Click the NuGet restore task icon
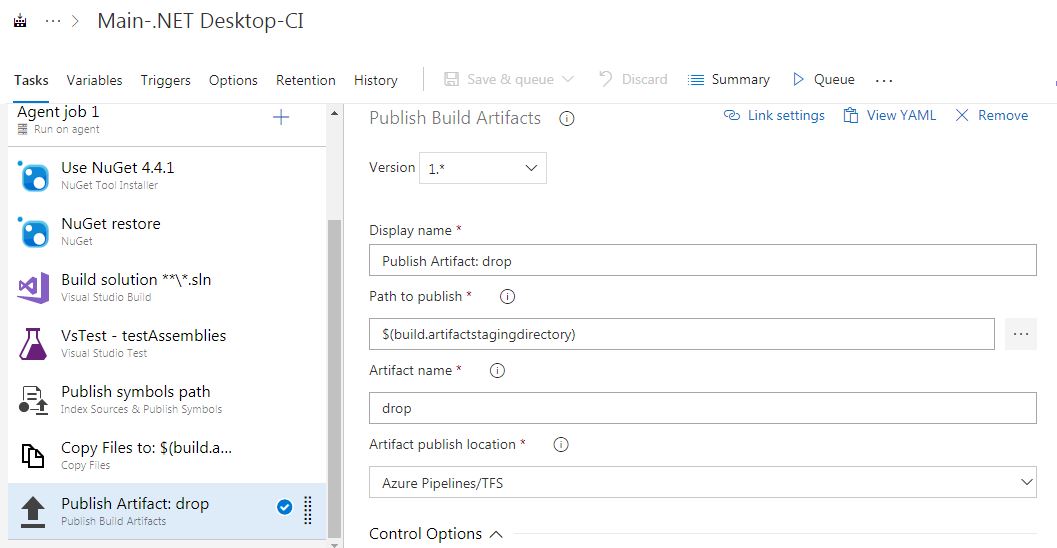 (x=33, y=232)
